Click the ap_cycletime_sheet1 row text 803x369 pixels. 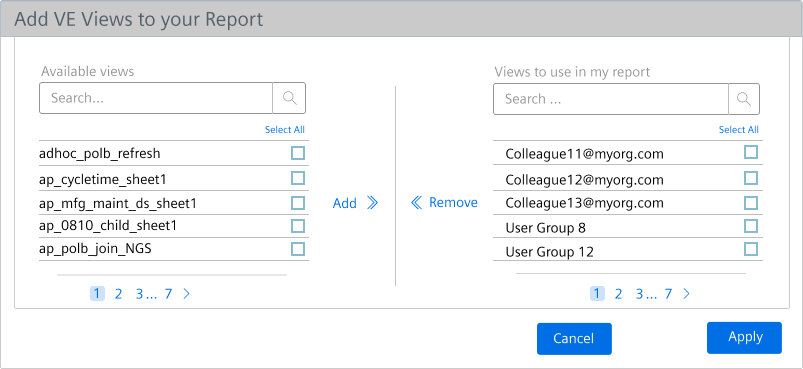[103, 180]
